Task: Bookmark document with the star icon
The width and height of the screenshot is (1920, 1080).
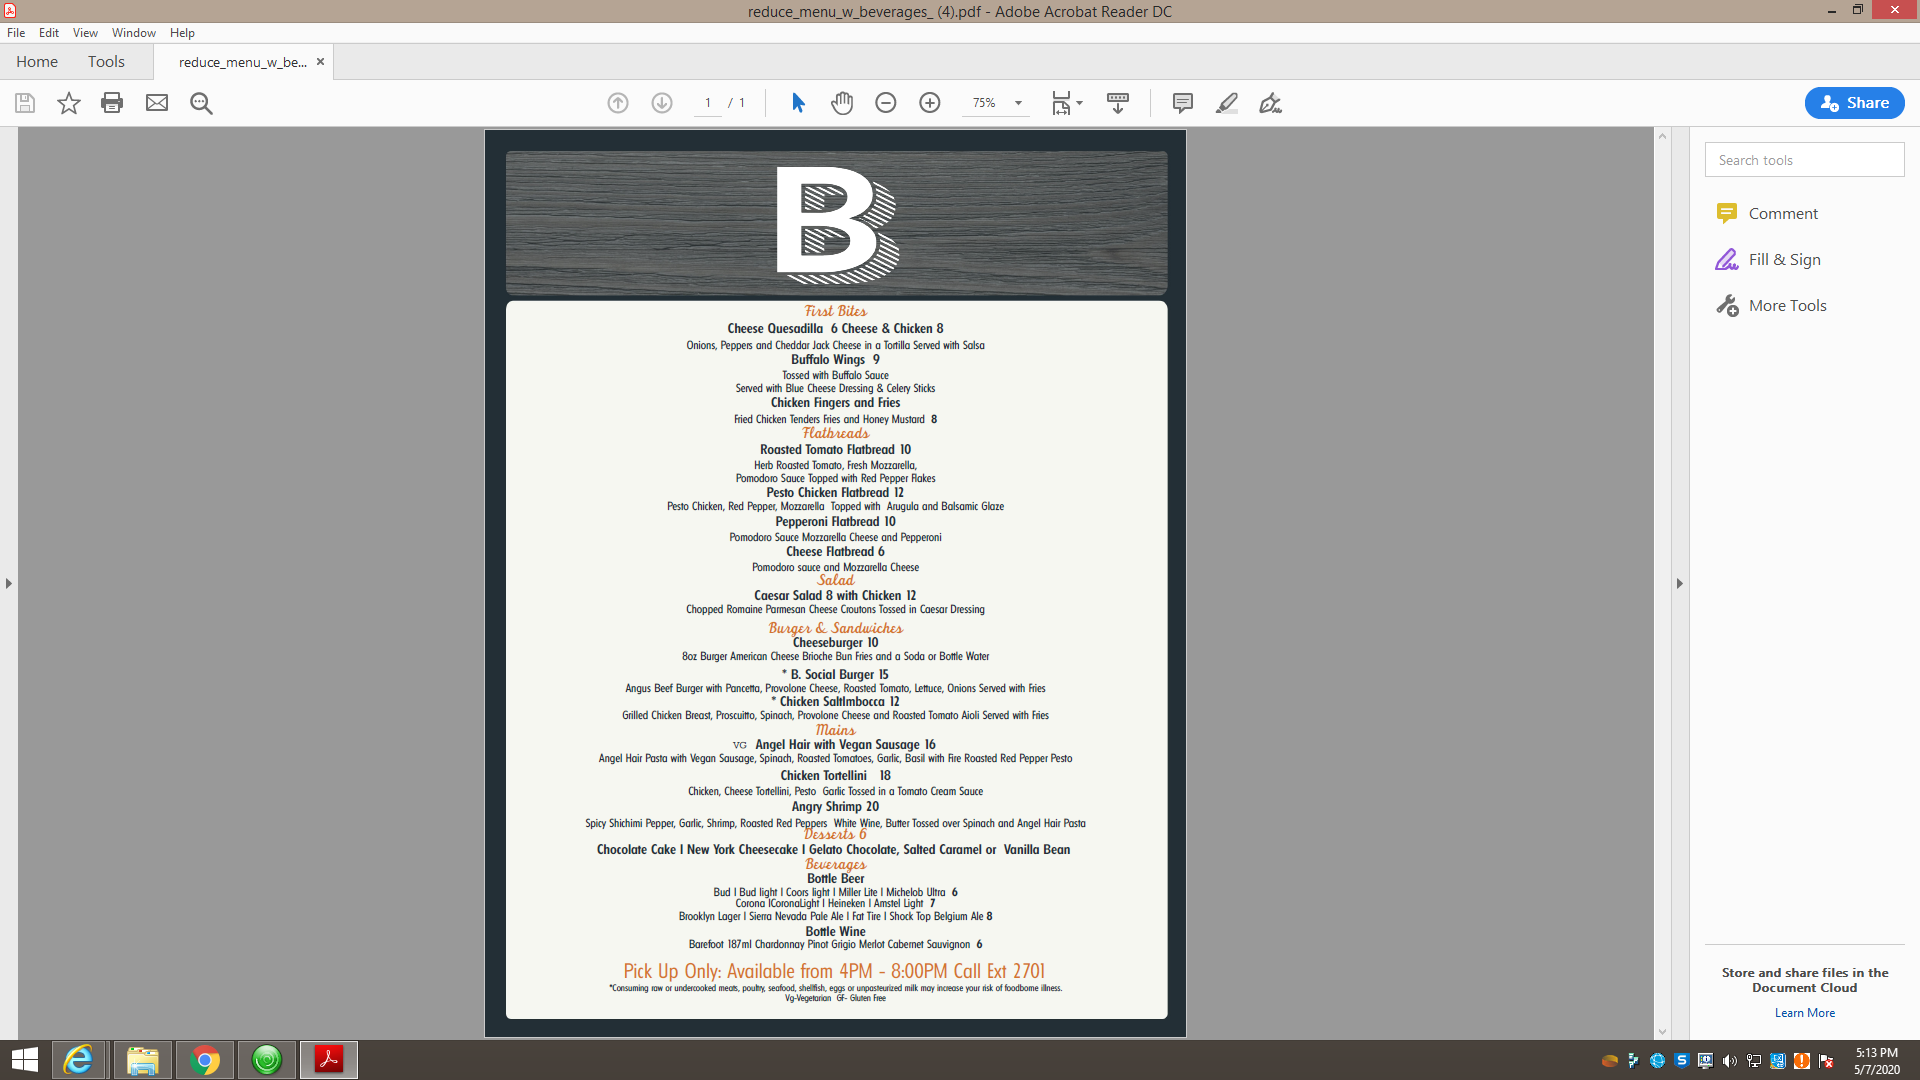Action: 68,103
